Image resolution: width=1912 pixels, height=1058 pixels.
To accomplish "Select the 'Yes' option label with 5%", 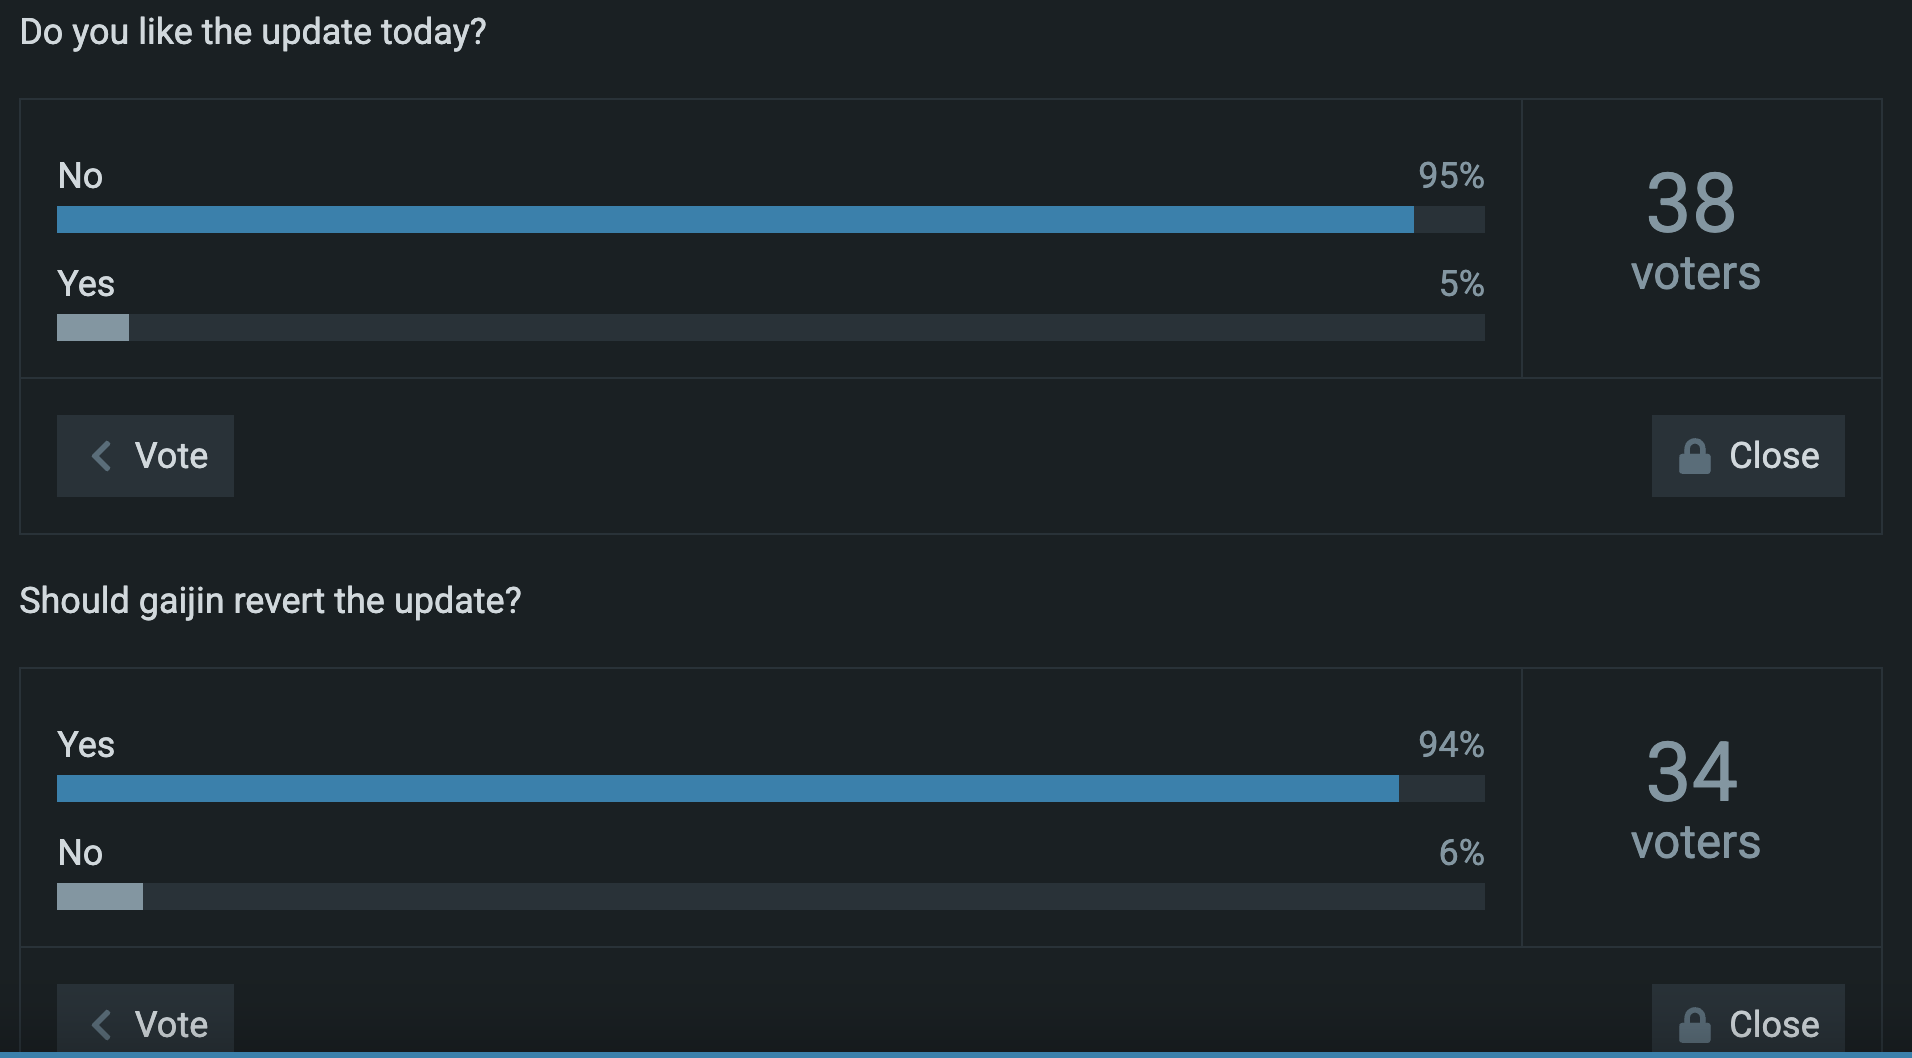I will tap(86, 284).
